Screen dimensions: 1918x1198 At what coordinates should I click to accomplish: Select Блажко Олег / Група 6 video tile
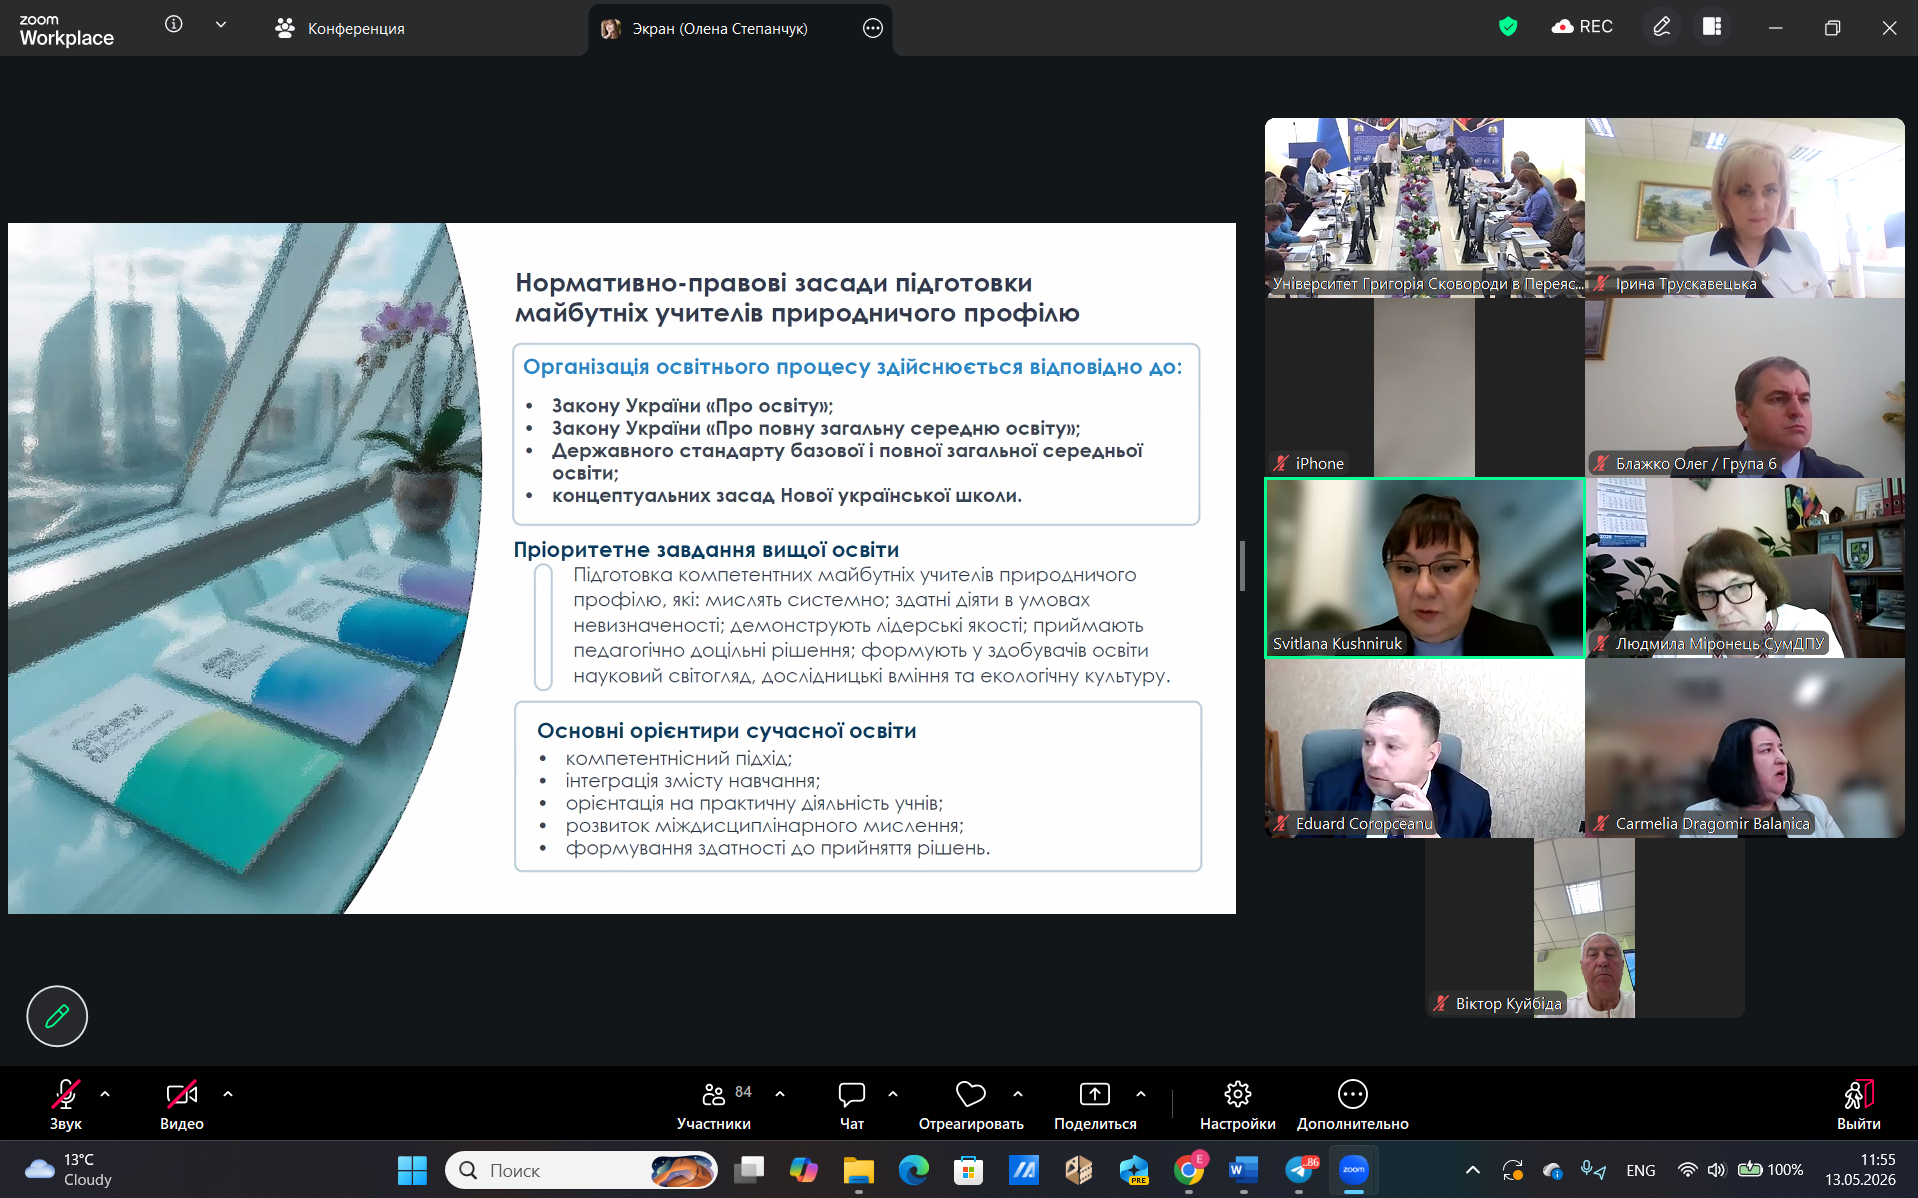(1745, 388)
